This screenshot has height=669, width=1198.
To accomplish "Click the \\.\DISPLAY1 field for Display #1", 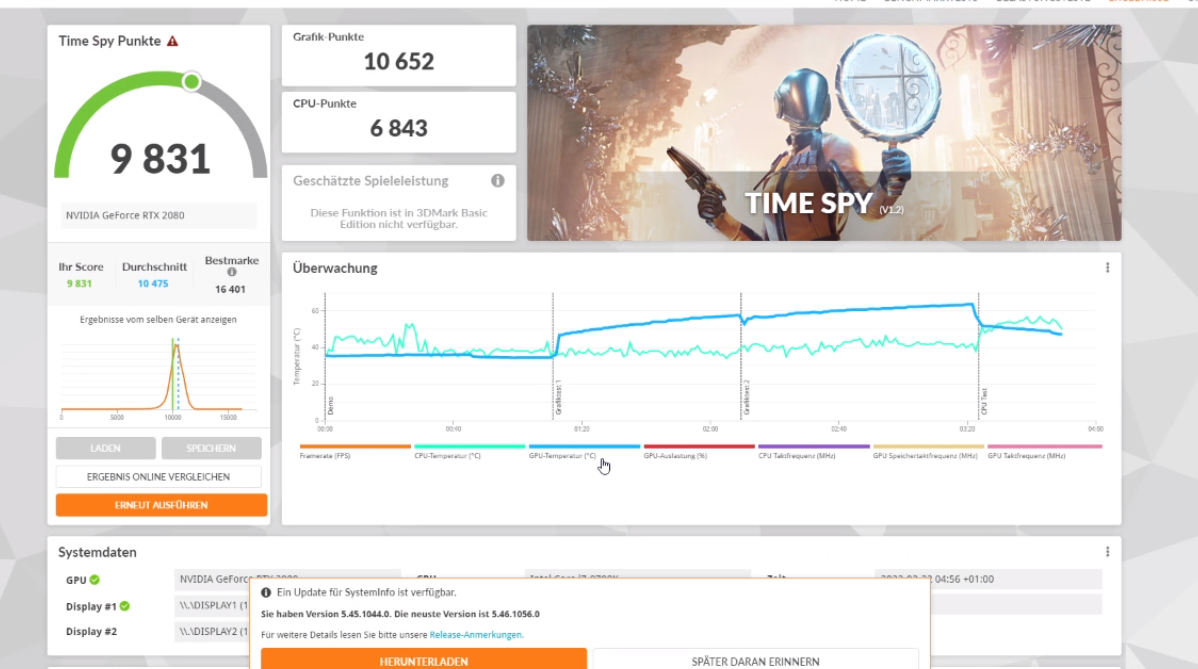I will tap(213, 606).
